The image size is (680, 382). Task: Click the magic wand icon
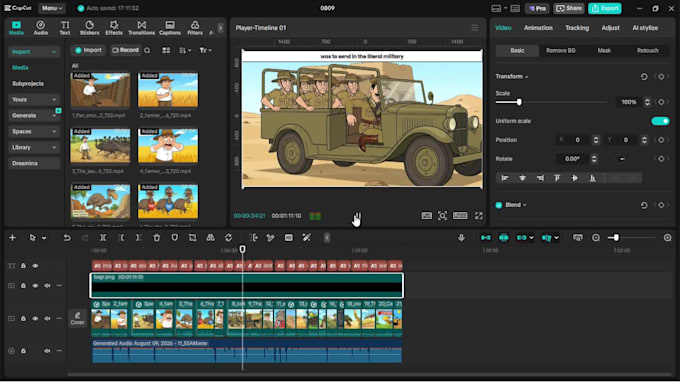[x=307, y=238]
